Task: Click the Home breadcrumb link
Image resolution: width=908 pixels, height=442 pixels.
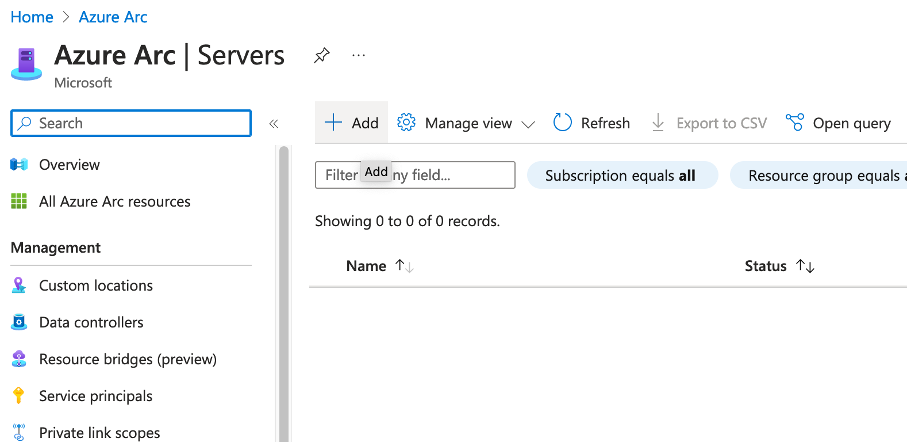Action: [32, 17]
